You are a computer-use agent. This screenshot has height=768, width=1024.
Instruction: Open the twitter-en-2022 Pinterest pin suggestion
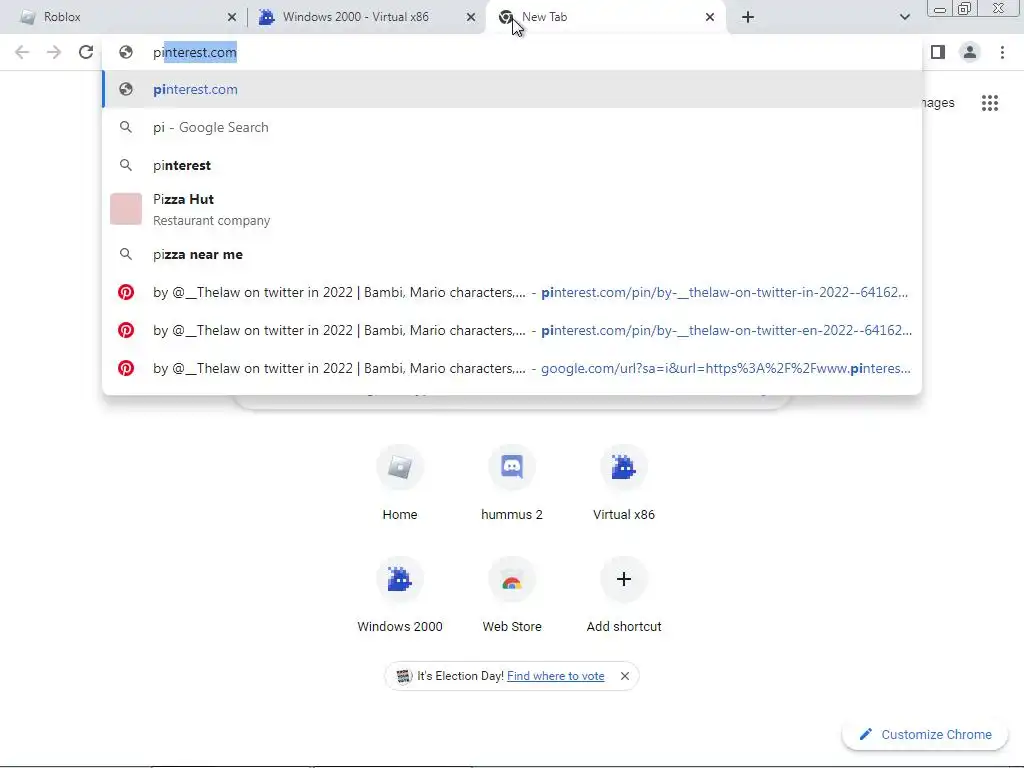tap(512, 330)
